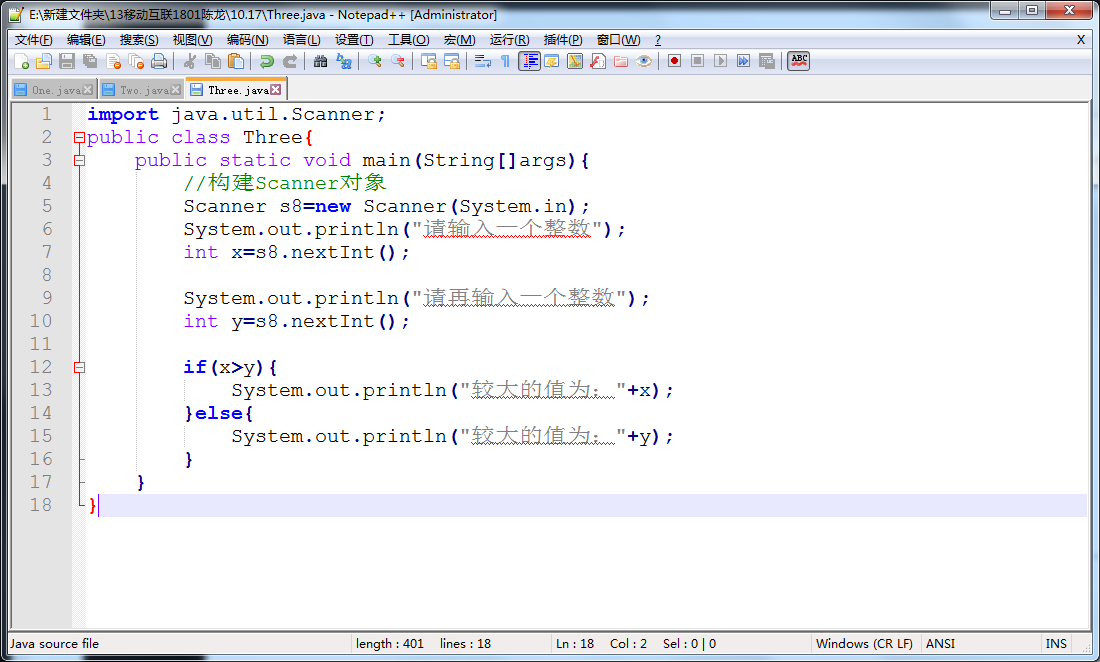This screenshot has height=662, width=1100.
Task: Open the Replace toolbar icon
Action: [x=344, y=62]
